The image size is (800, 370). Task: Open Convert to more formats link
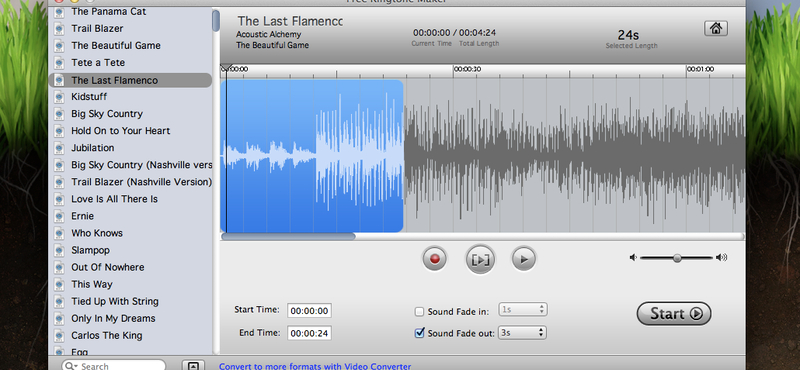[x=315, y=366]
